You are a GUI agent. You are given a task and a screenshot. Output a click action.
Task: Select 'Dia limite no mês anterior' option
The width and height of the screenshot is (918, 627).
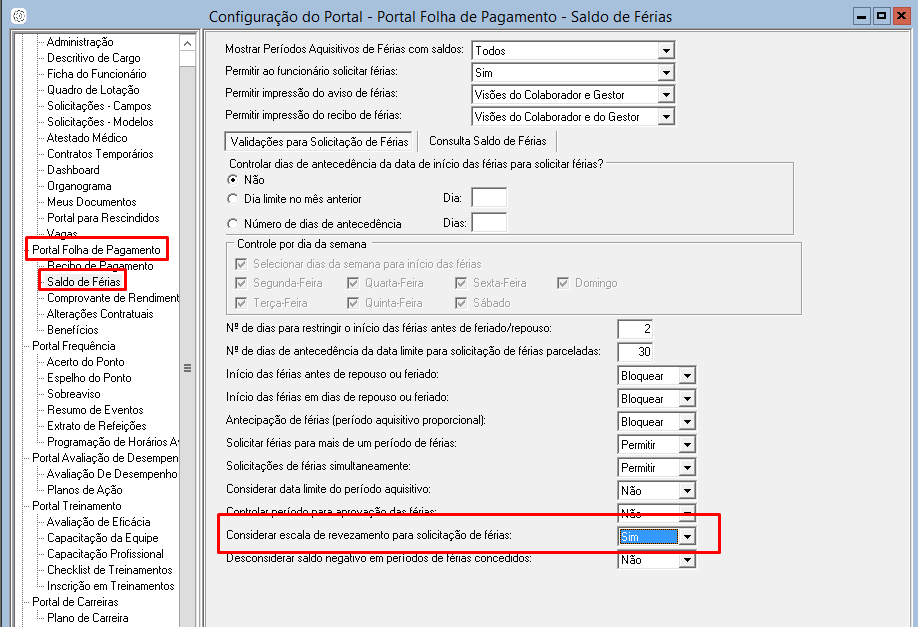point(234,198)
